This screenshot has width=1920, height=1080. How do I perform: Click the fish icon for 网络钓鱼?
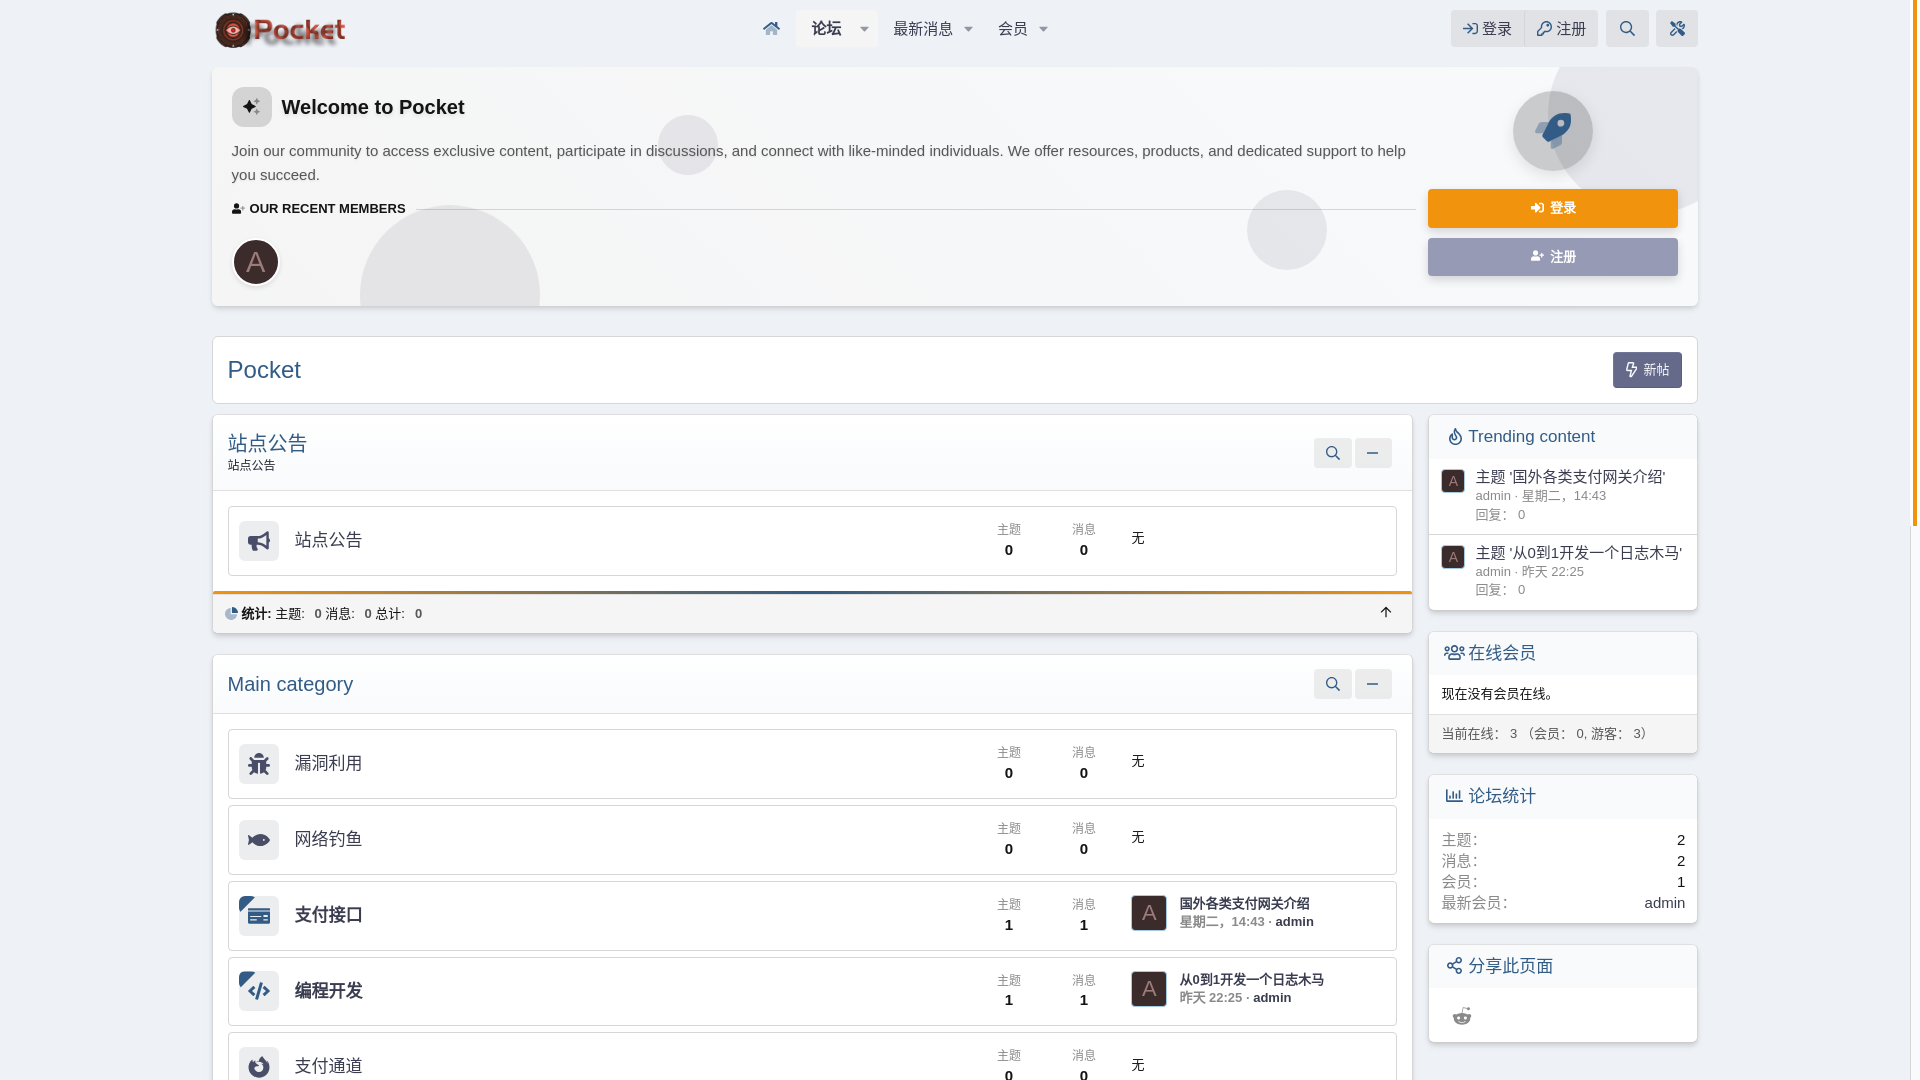pos(259,840)
